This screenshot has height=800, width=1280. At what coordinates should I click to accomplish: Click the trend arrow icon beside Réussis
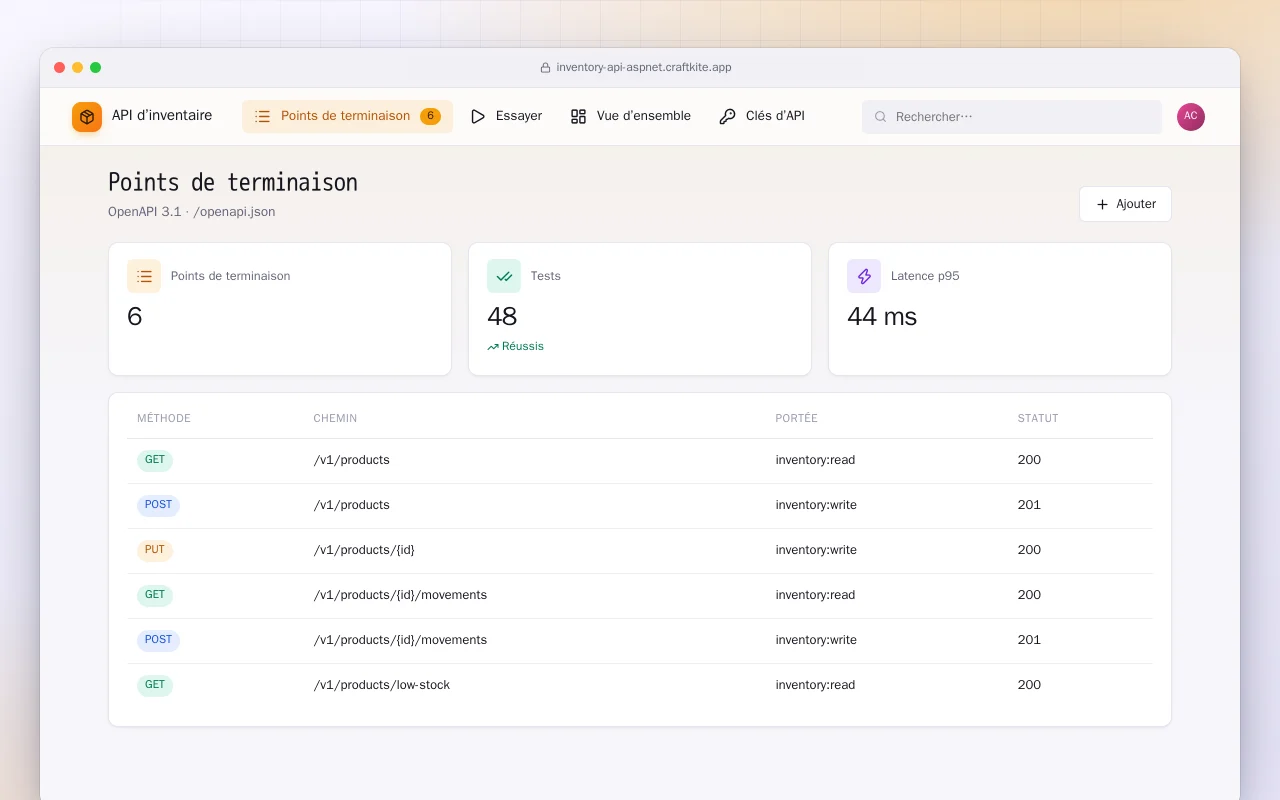(x=493, y=347)
